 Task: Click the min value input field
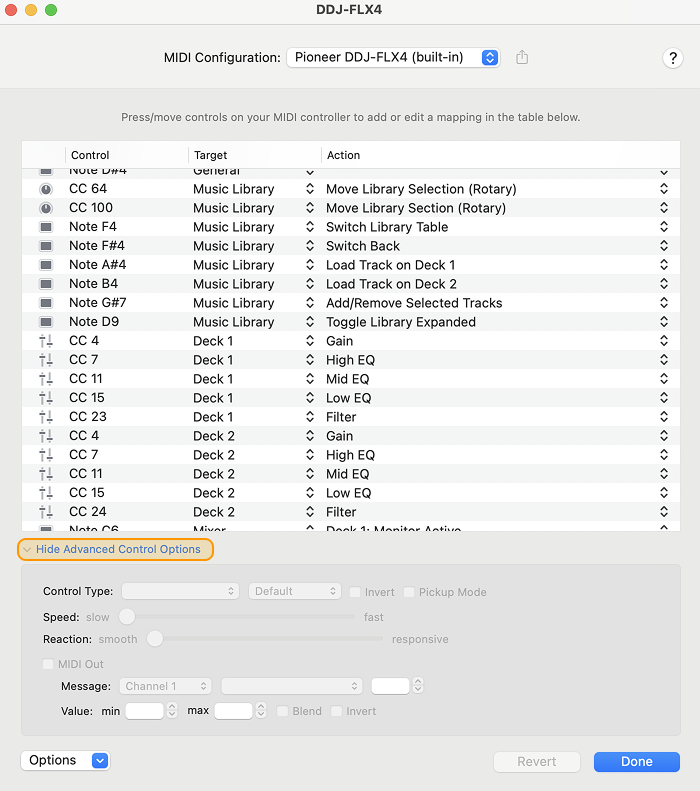click(144, 711)
